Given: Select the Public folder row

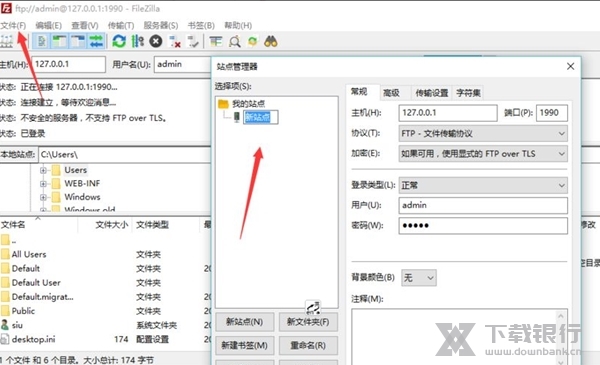Looking at the screenshot, I should [105, 311].
